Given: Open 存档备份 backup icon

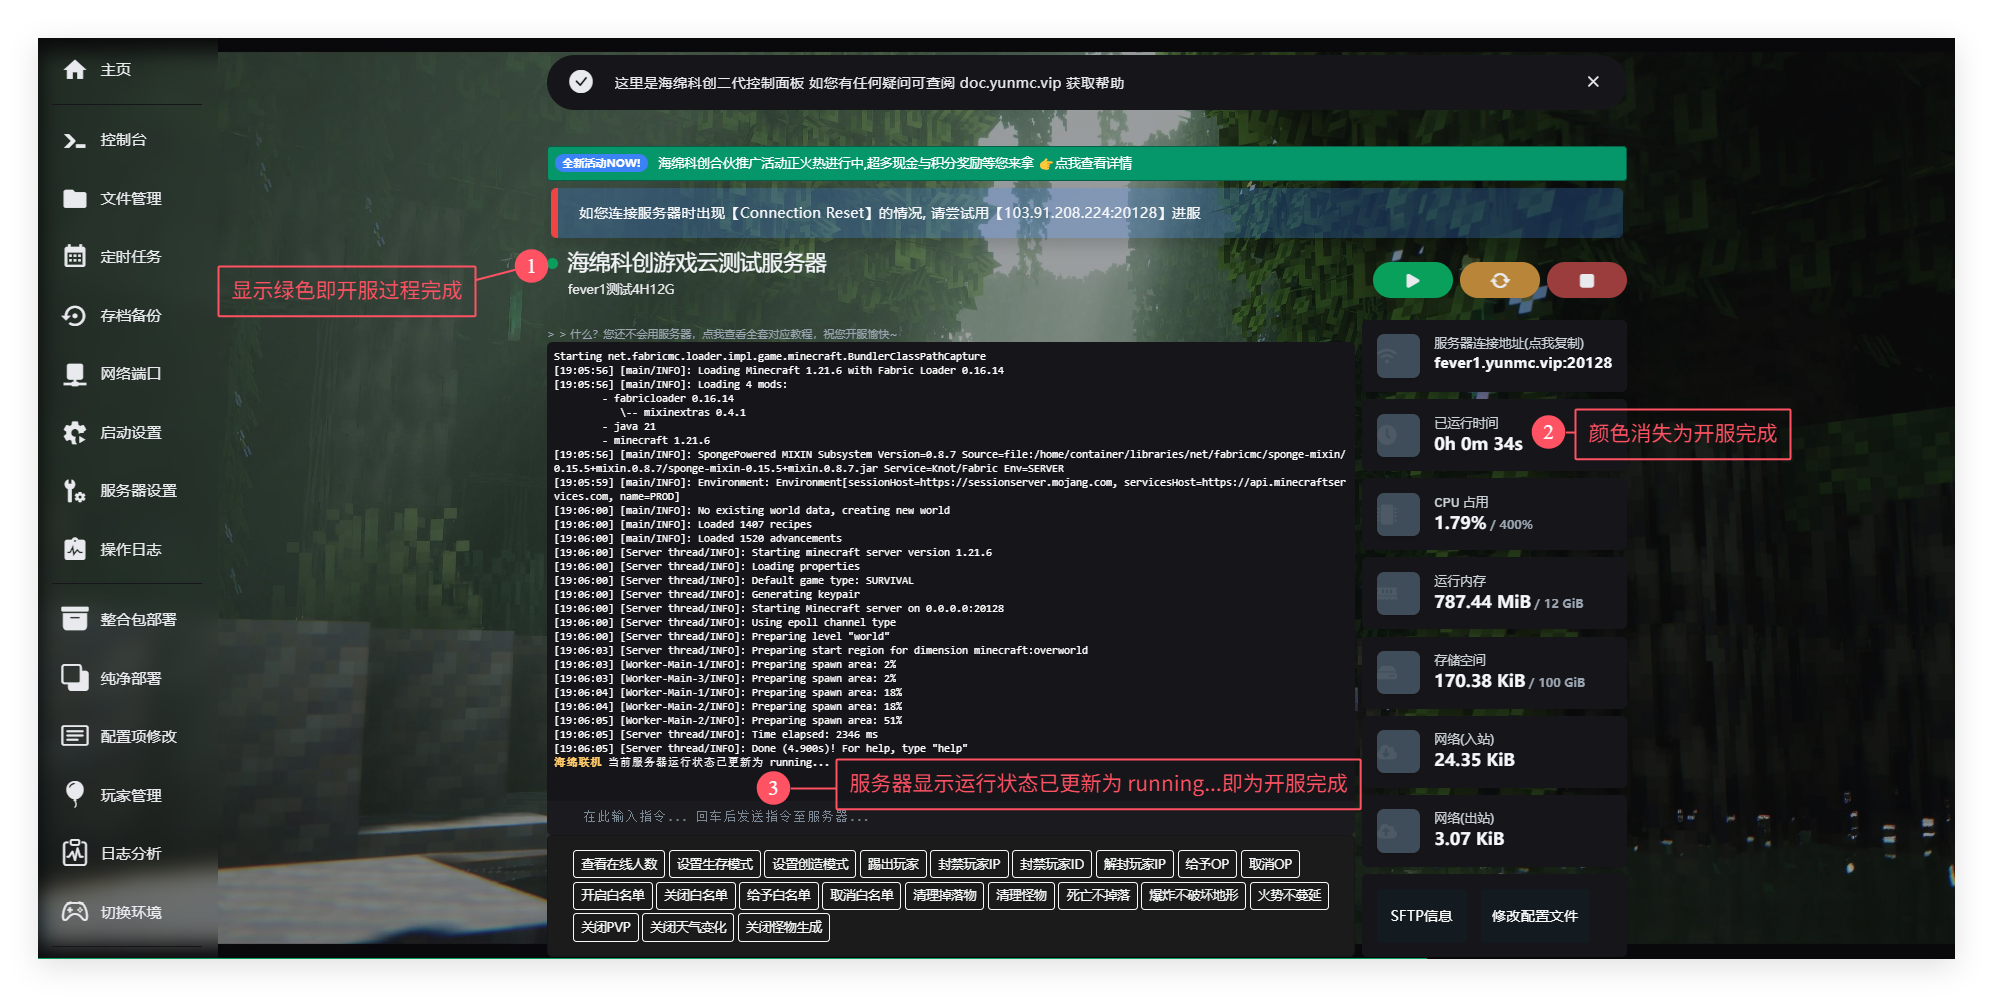Looking at the screenshot, I should (75, 316).
